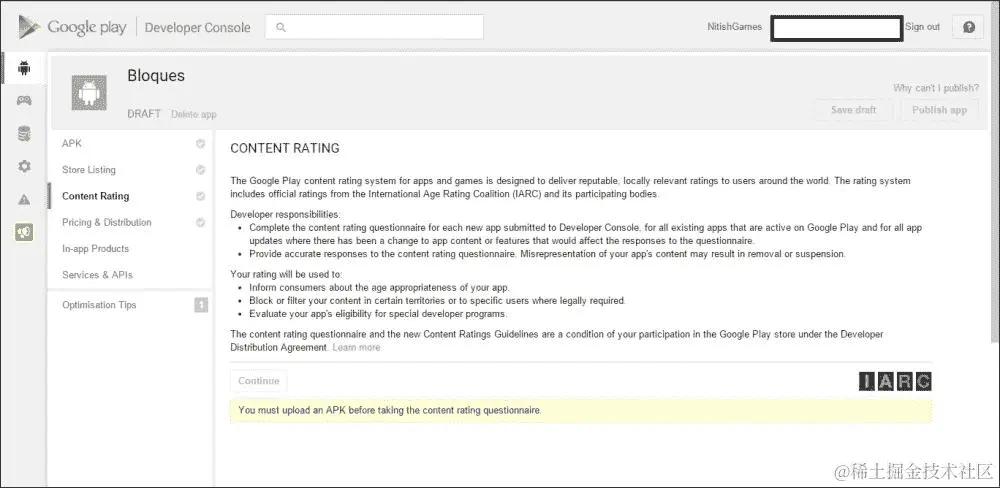
Task: Open the APK section
Action: pyautogui.click(x=72, y=144)
